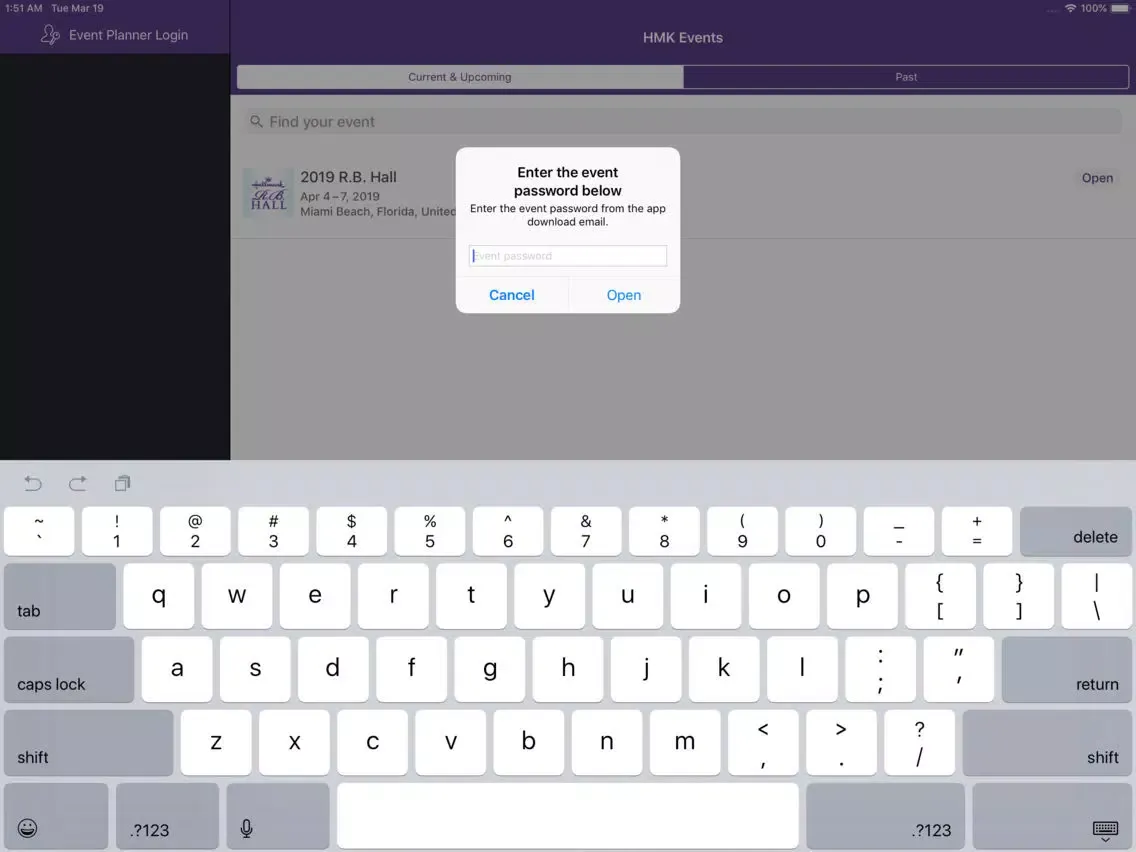Toggle the right shift key
The image size is (1136, 852).
click(1047, 743)
